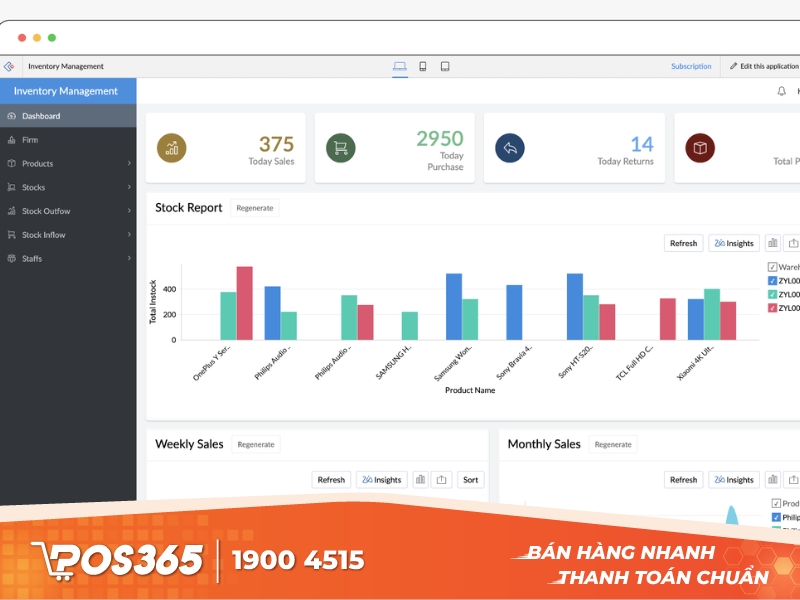
Task: Switch to phone preview icon
Action: 422,66
